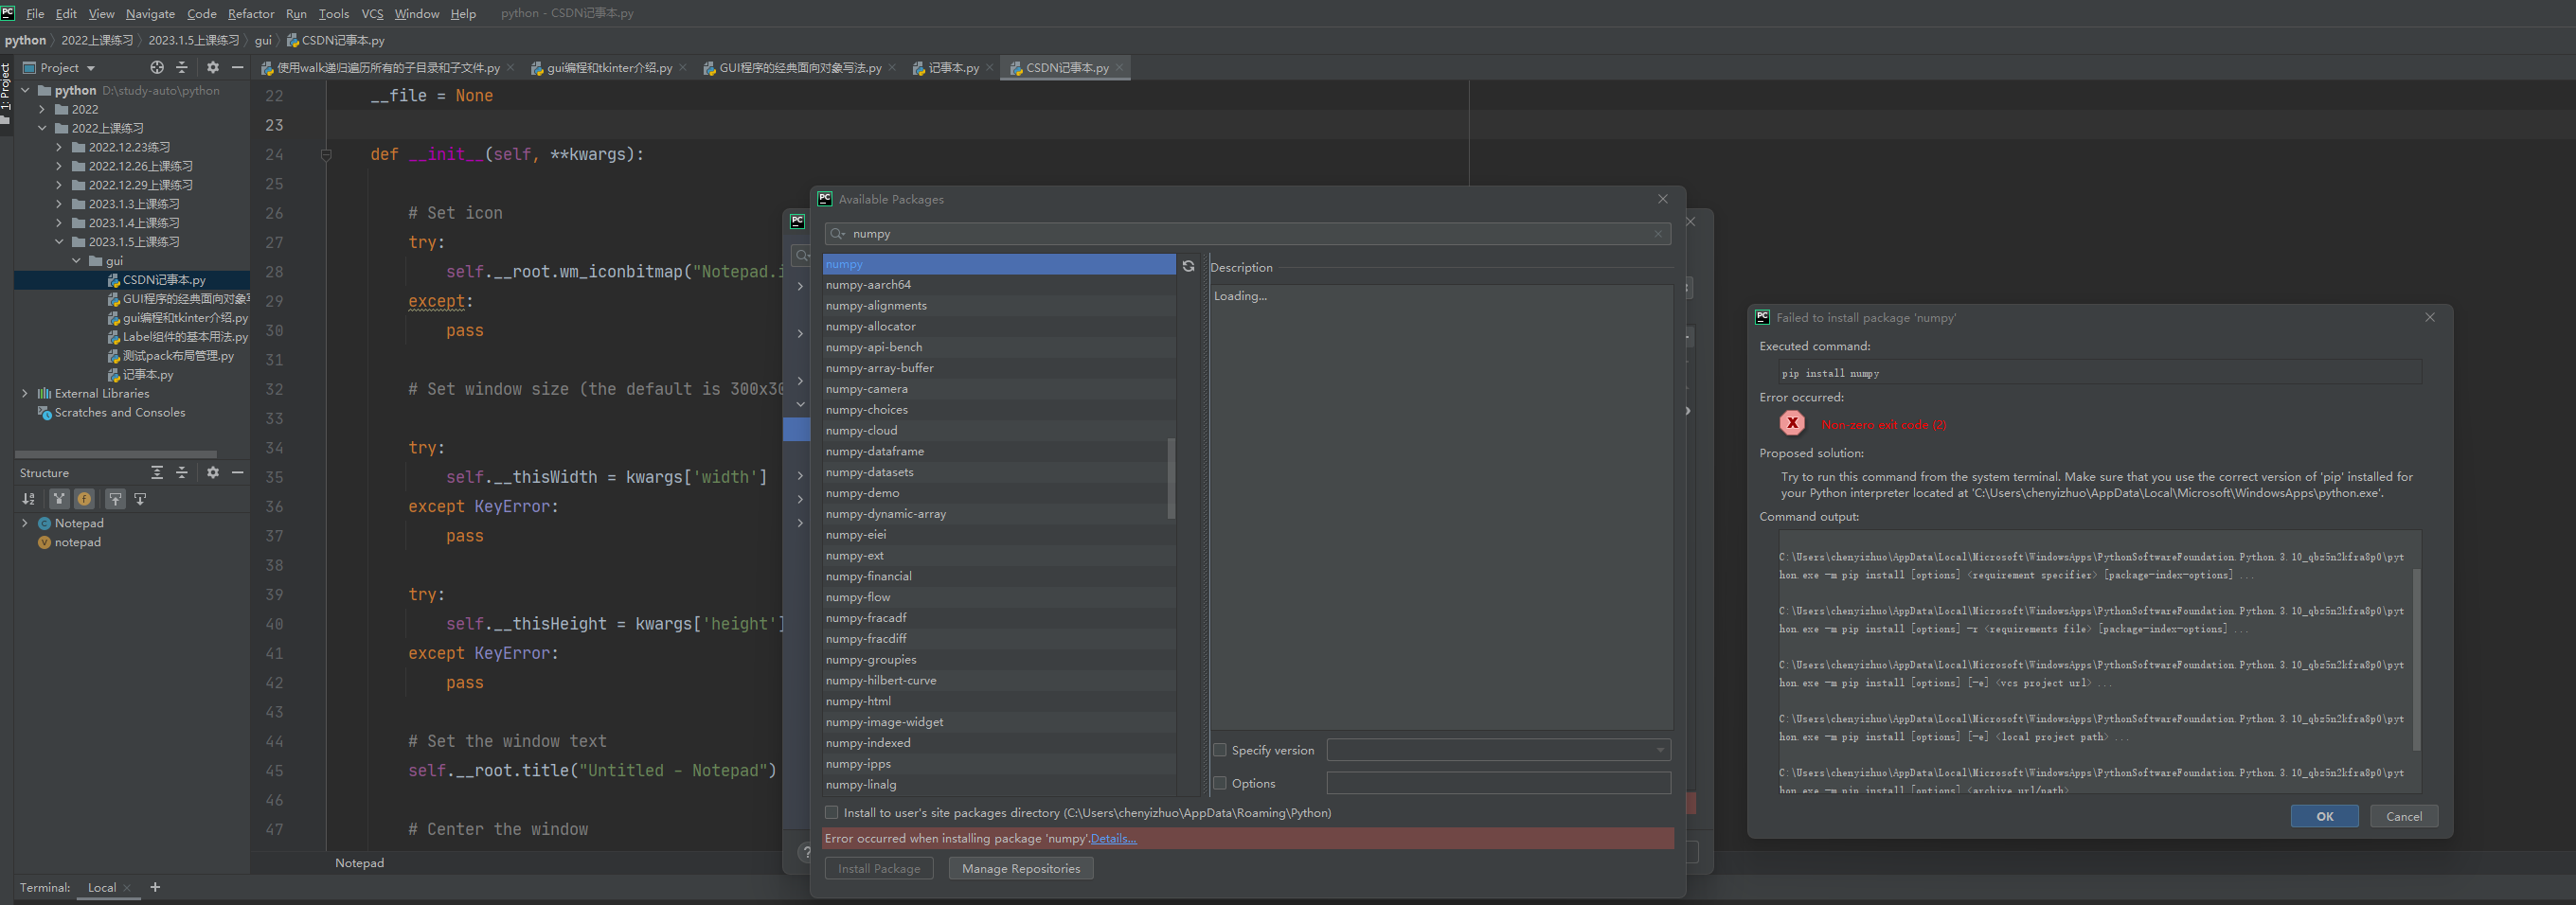The image size is (2576, 905).
Task: Enable the Specify version checkbox
Action: pos(1219,750)
